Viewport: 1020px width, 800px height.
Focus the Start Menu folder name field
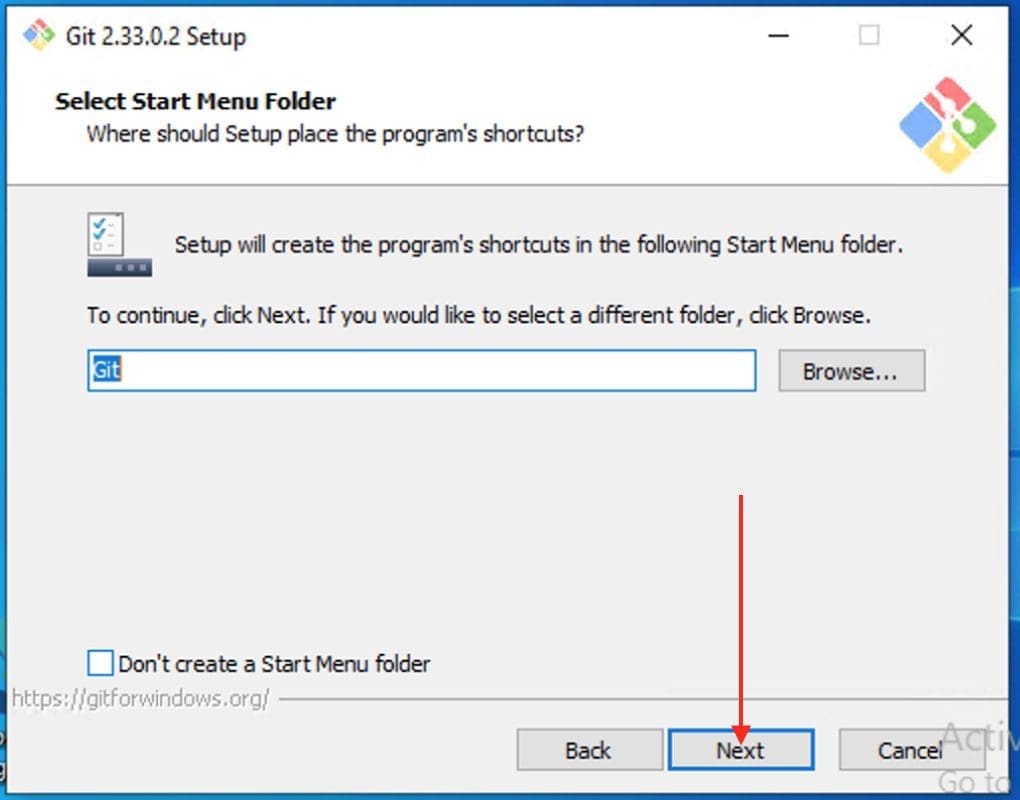[422, 371]
